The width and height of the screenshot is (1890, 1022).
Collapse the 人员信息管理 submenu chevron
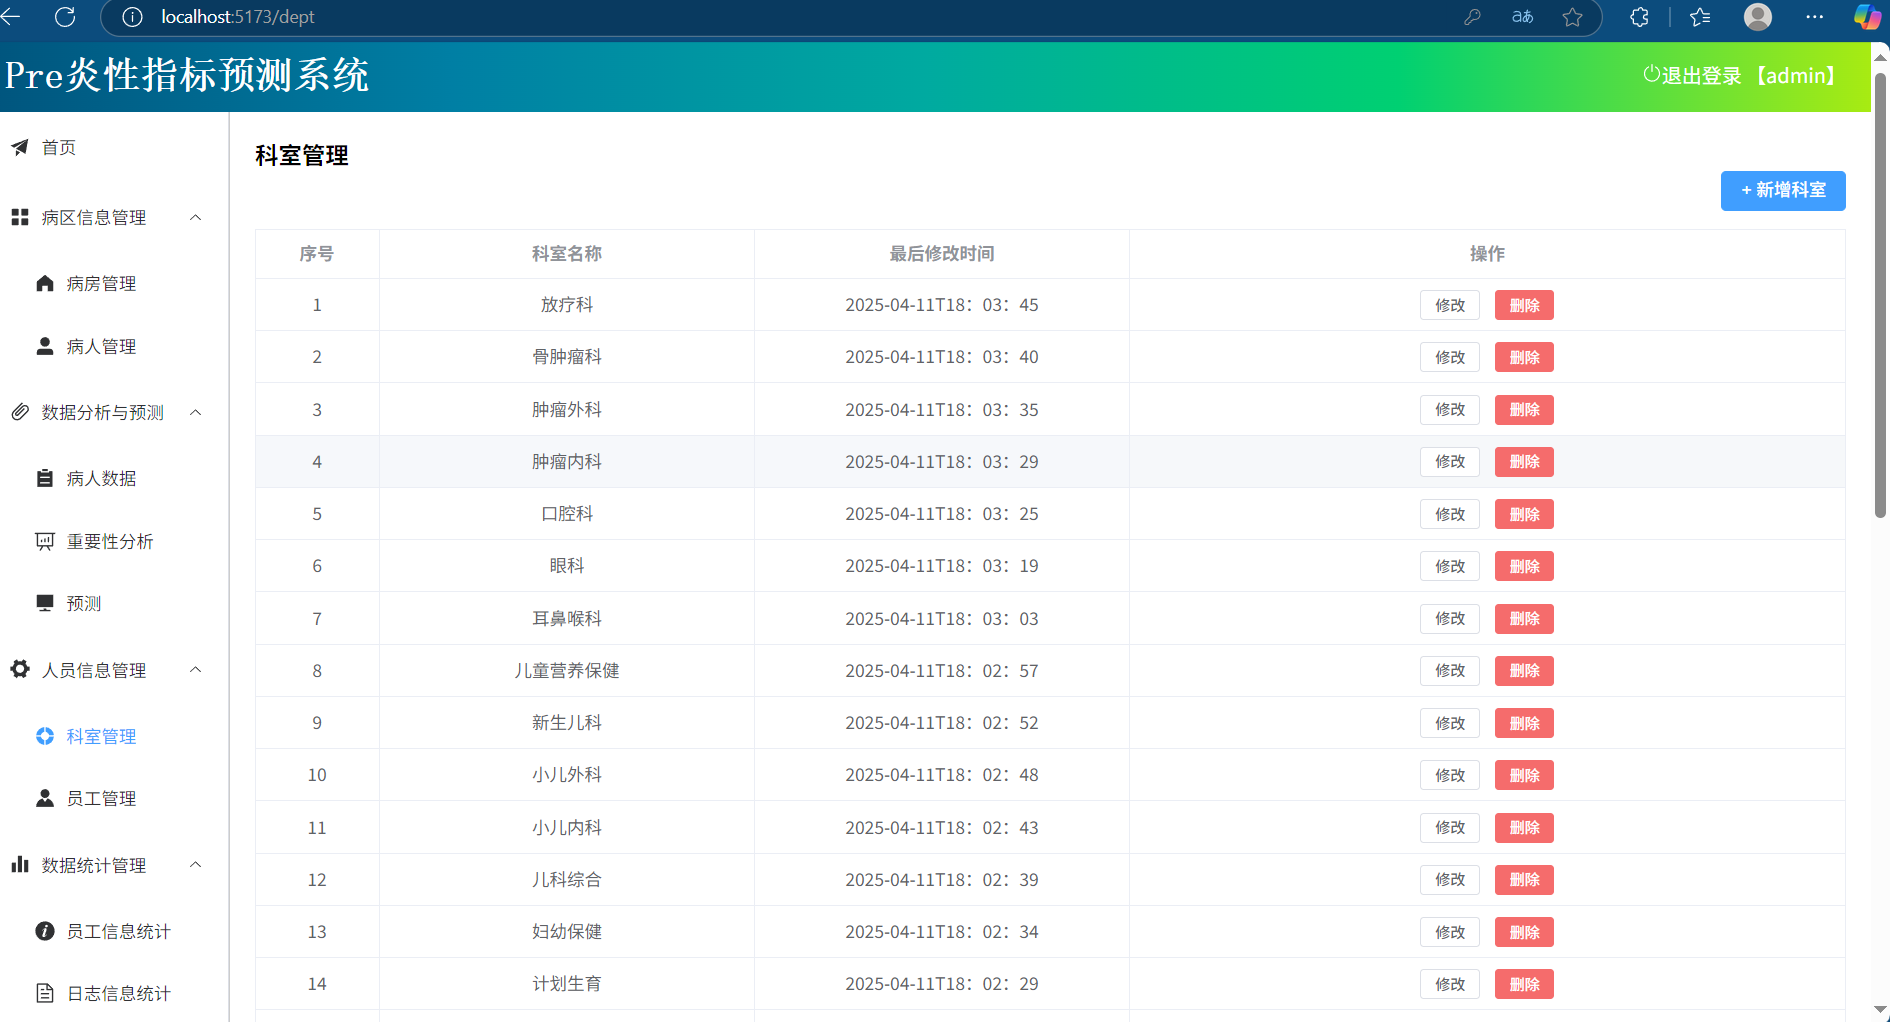(196, 670)
